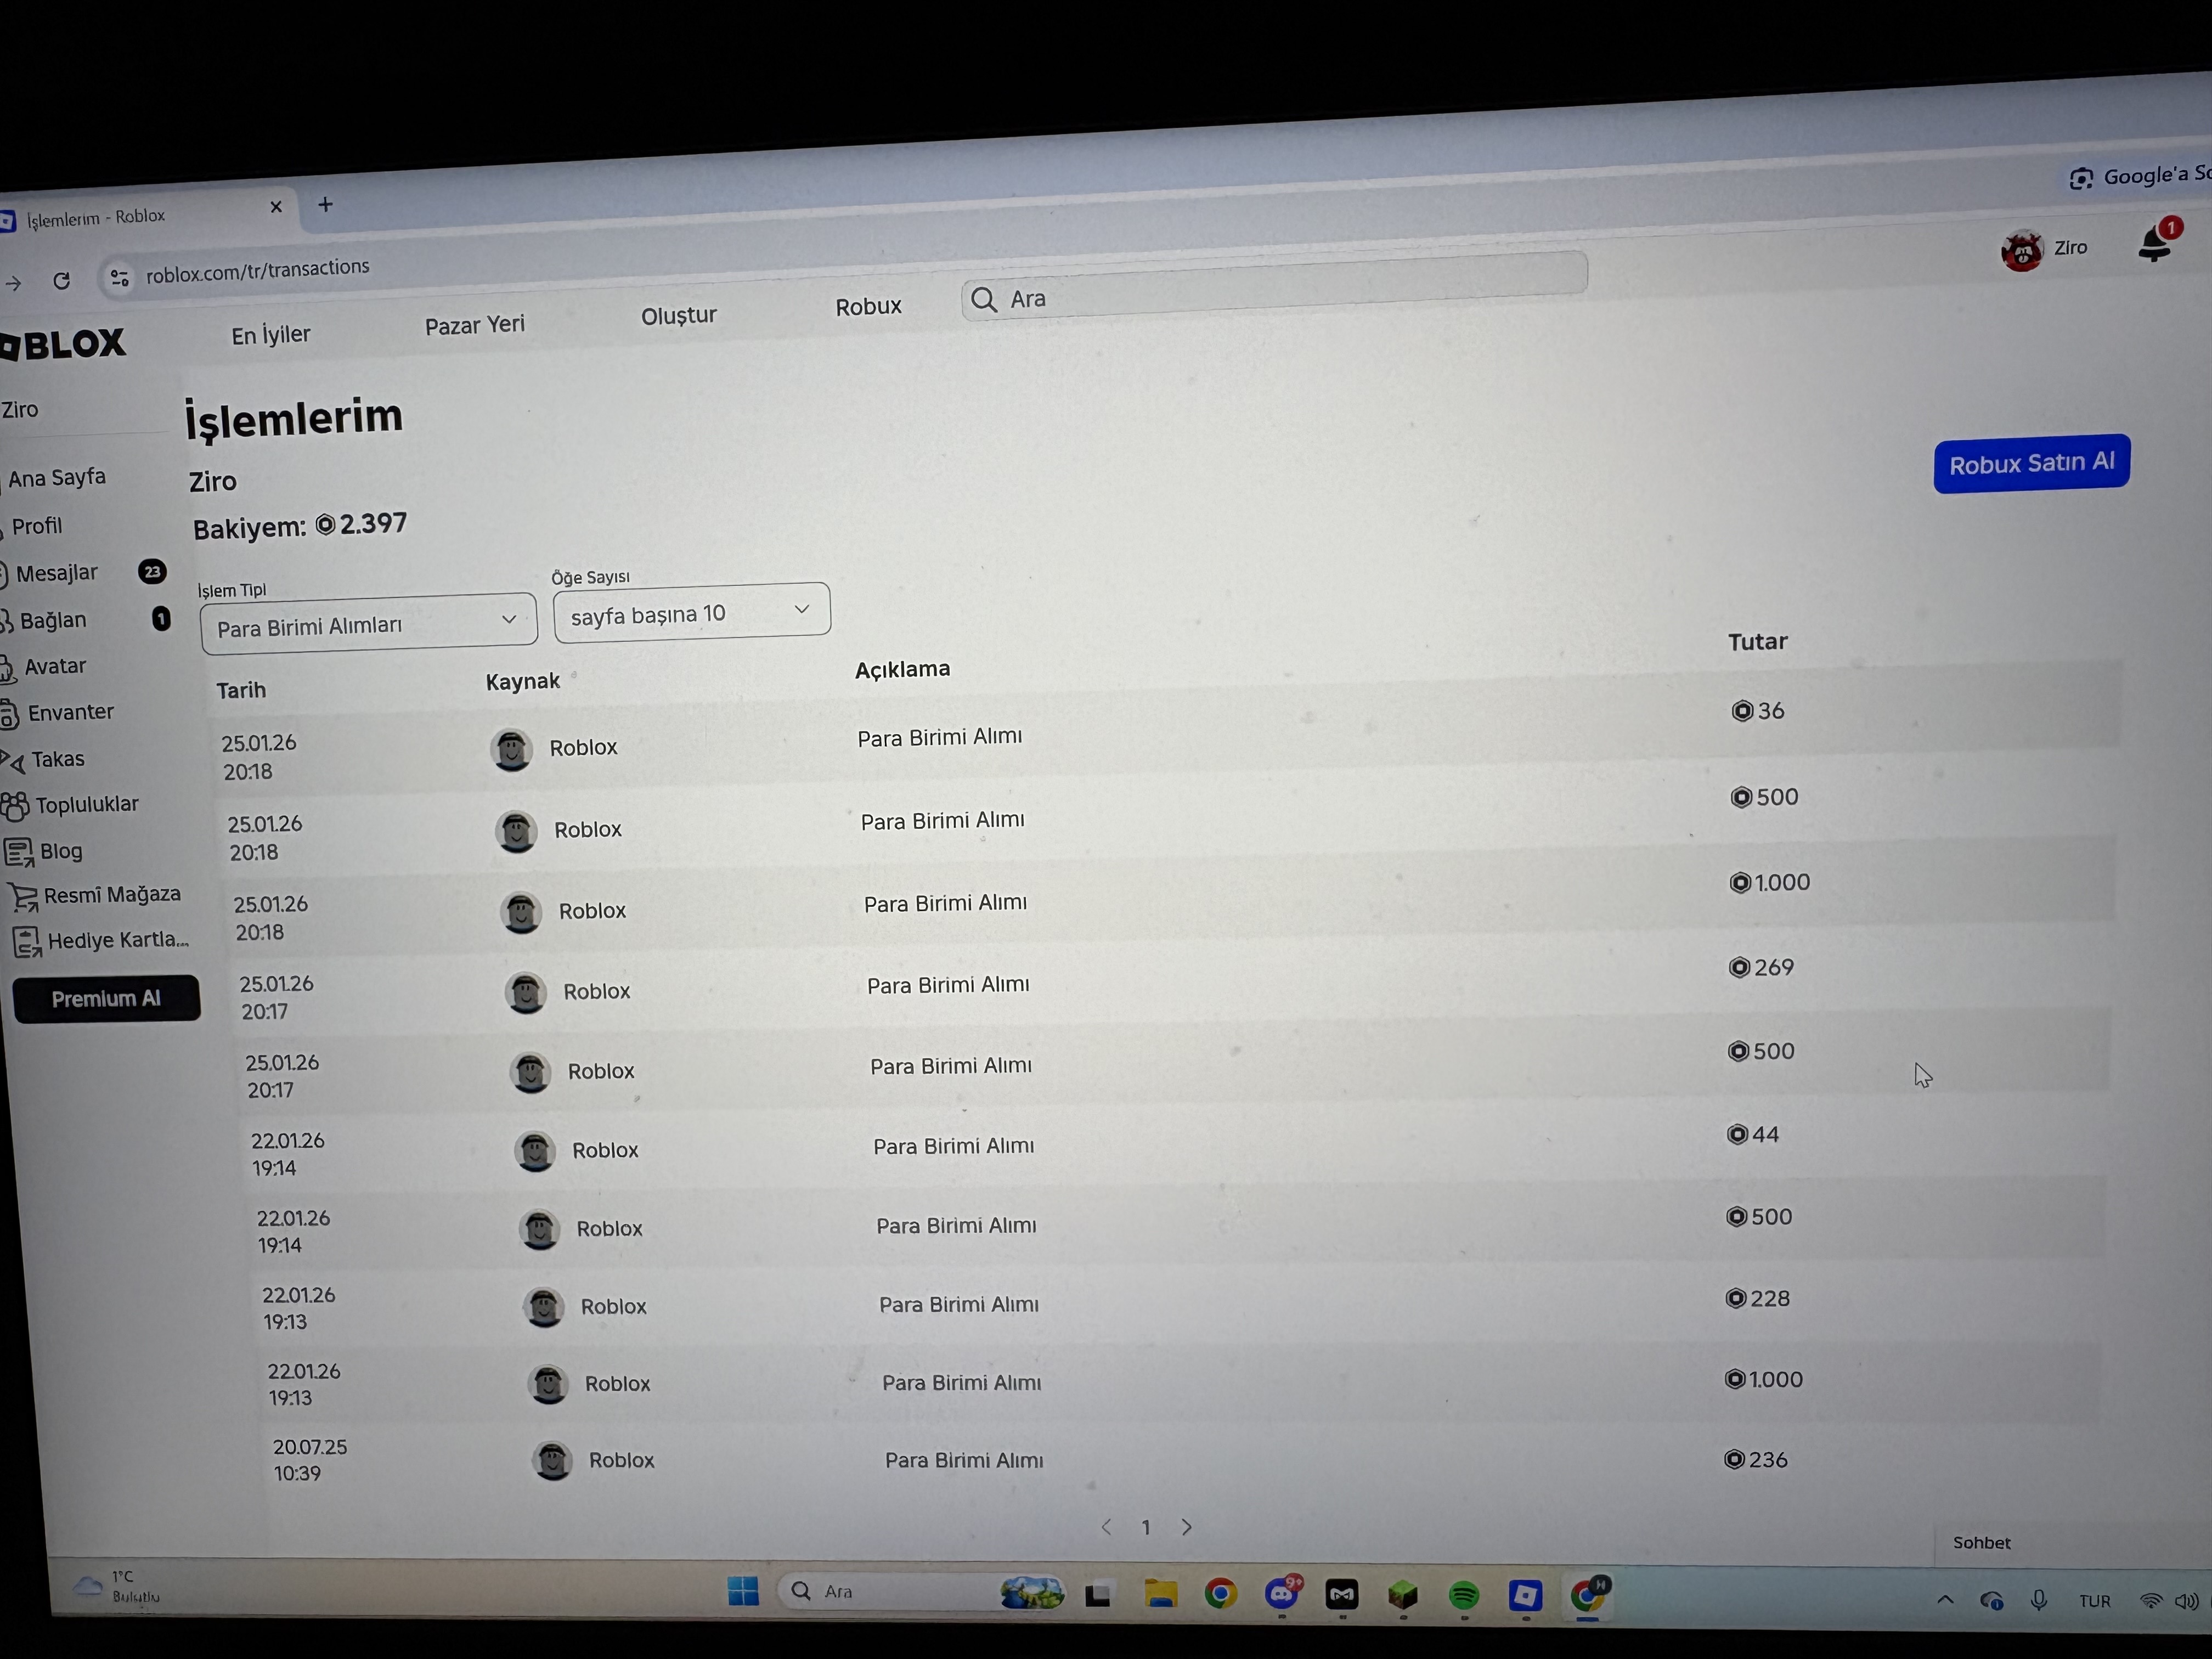Open Envanter in the sidebar
2212x1659 pixels.
tap(71, 713)
